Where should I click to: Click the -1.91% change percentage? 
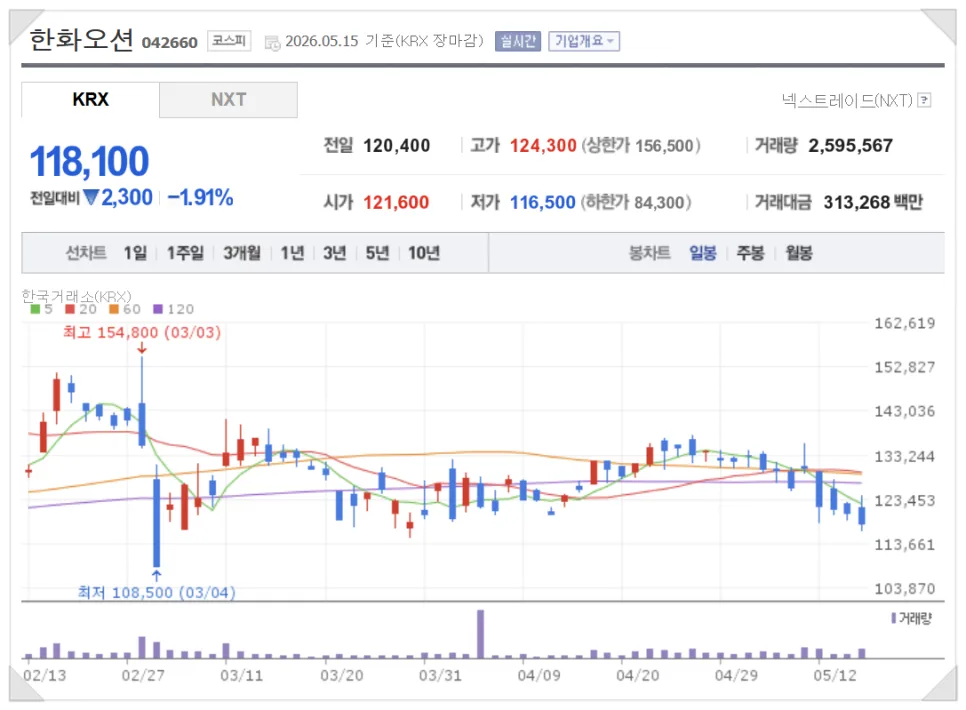point(200,198)
